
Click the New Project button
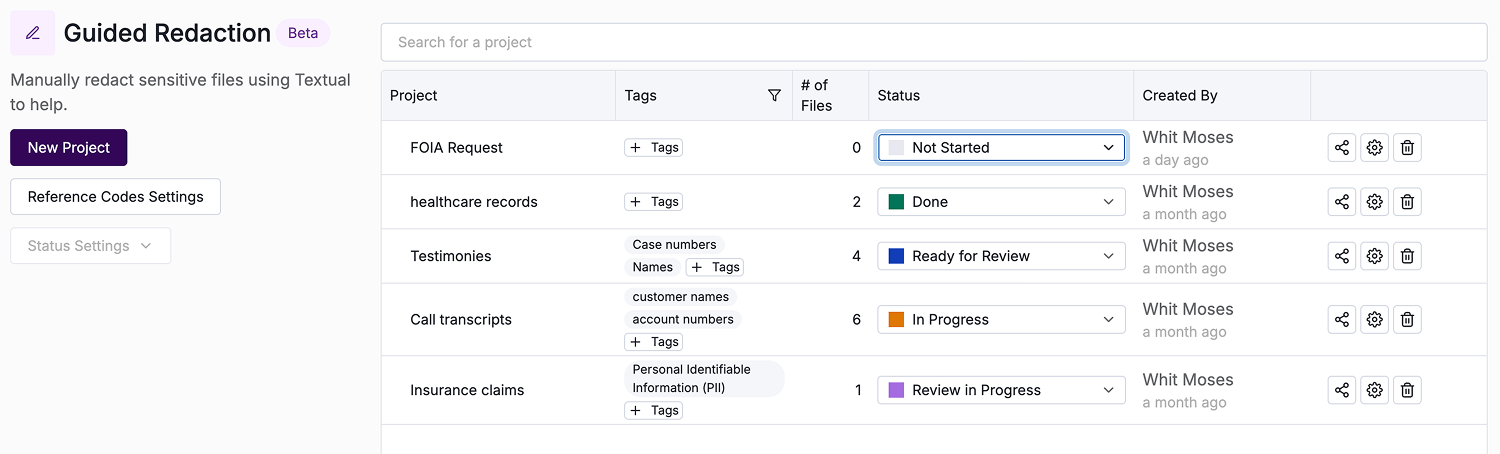[x=69, y=148]
